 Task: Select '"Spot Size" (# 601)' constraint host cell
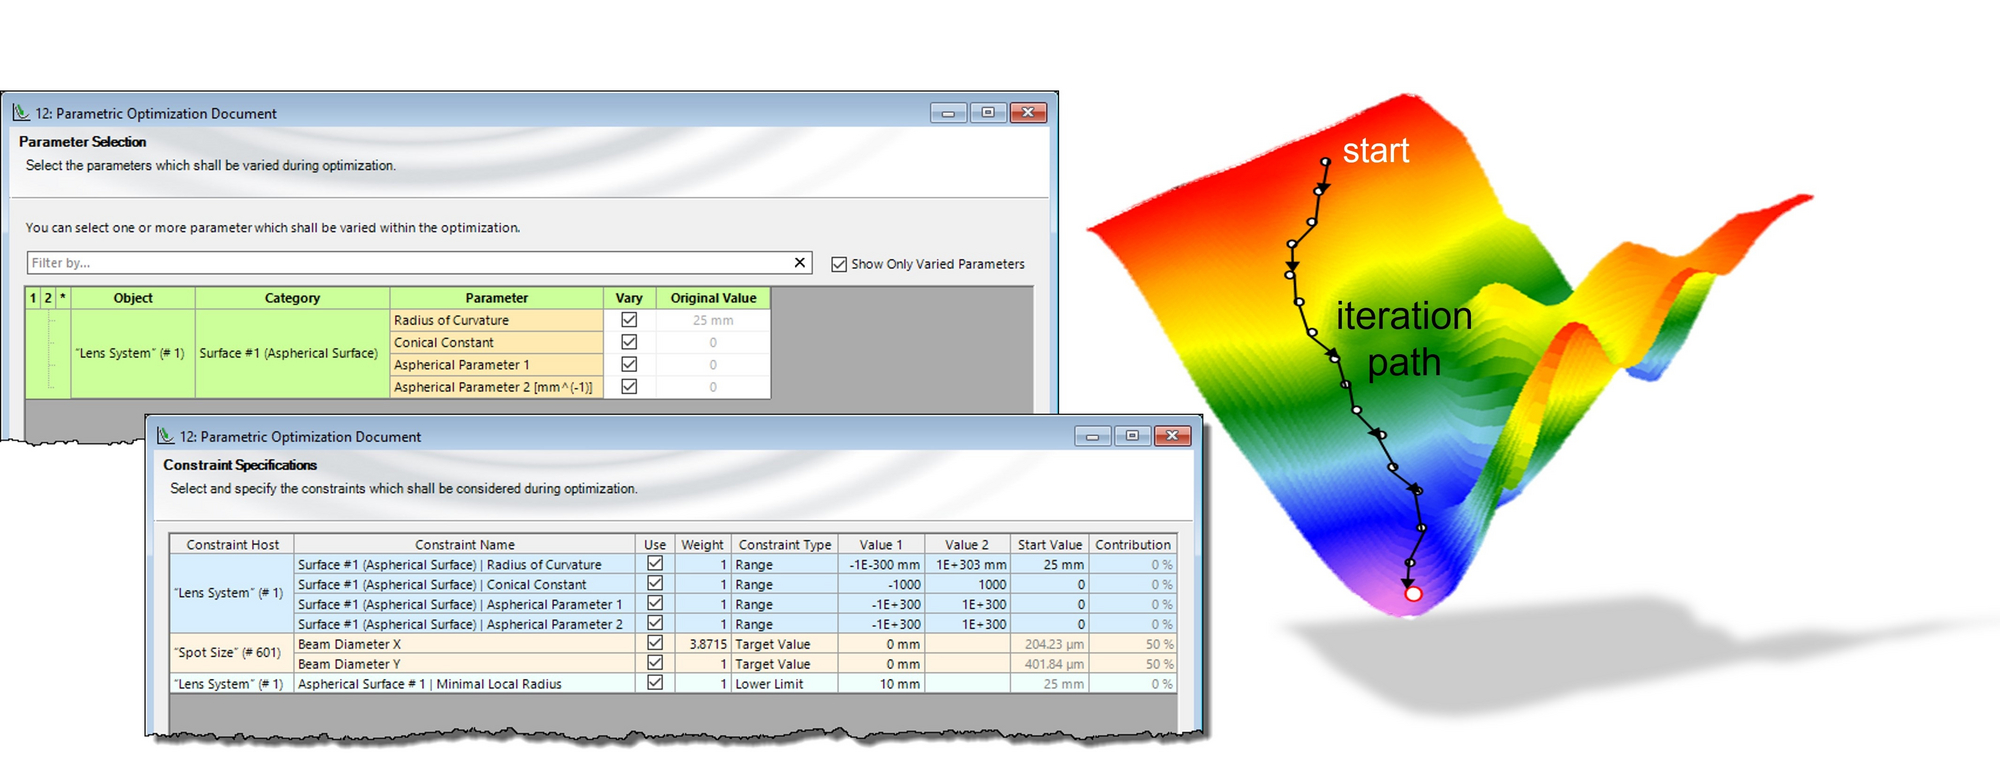[x=232, y=653]
